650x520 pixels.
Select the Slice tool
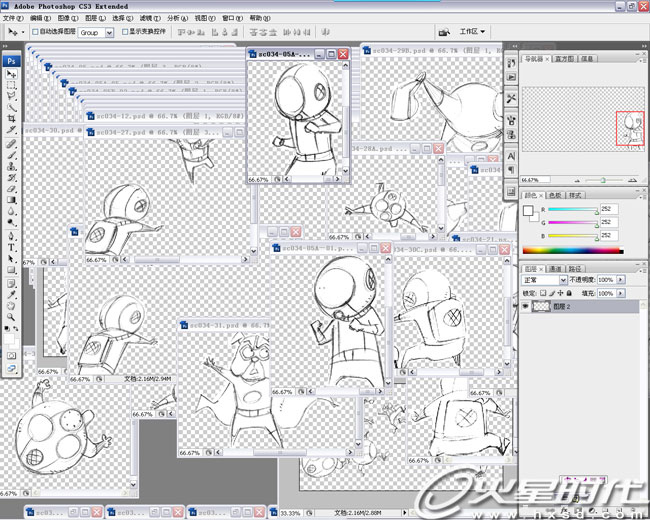(x=11, y=130)
